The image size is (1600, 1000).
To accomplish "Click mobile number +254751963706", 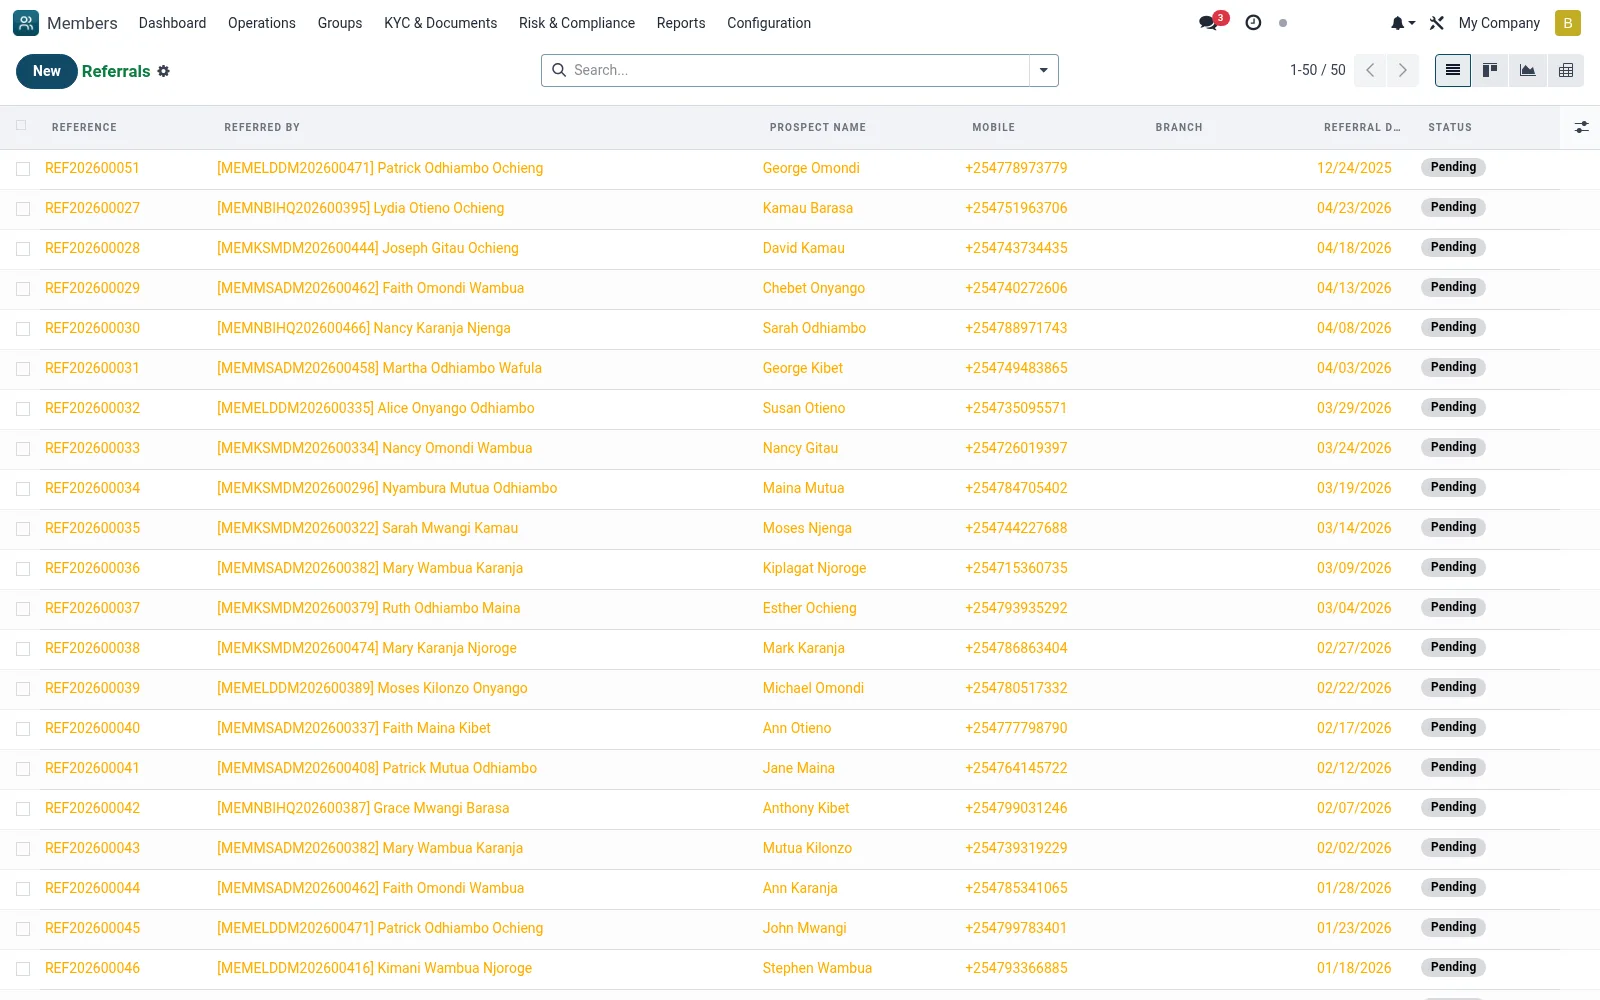I will pyautogui.click(x=1016, y=208).
